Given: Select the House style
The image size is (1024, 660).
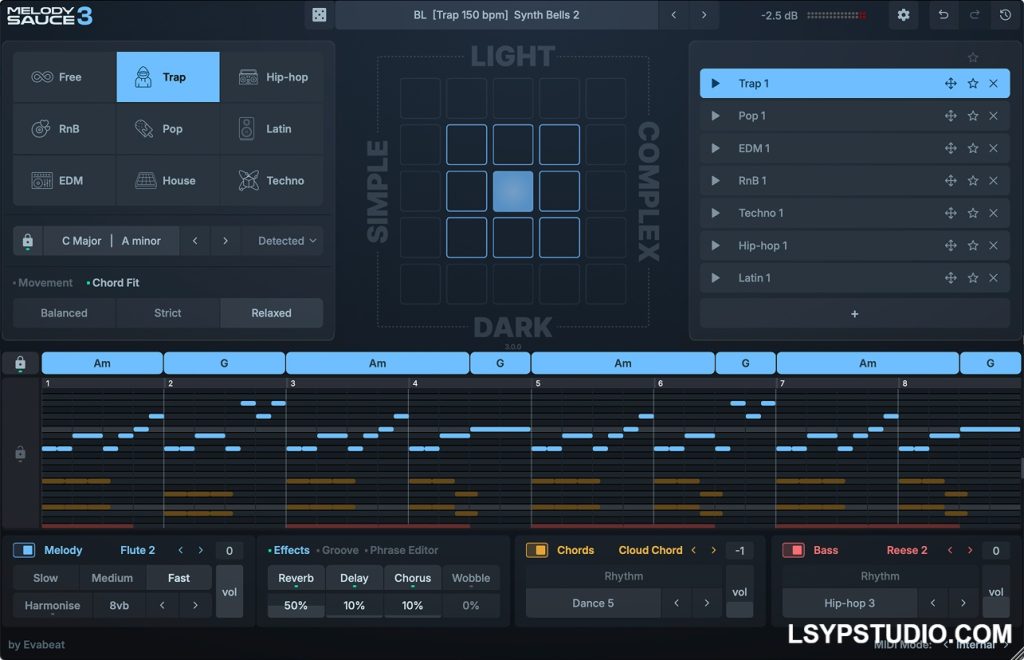Looking at the screenshot, I should coord(168,181).
